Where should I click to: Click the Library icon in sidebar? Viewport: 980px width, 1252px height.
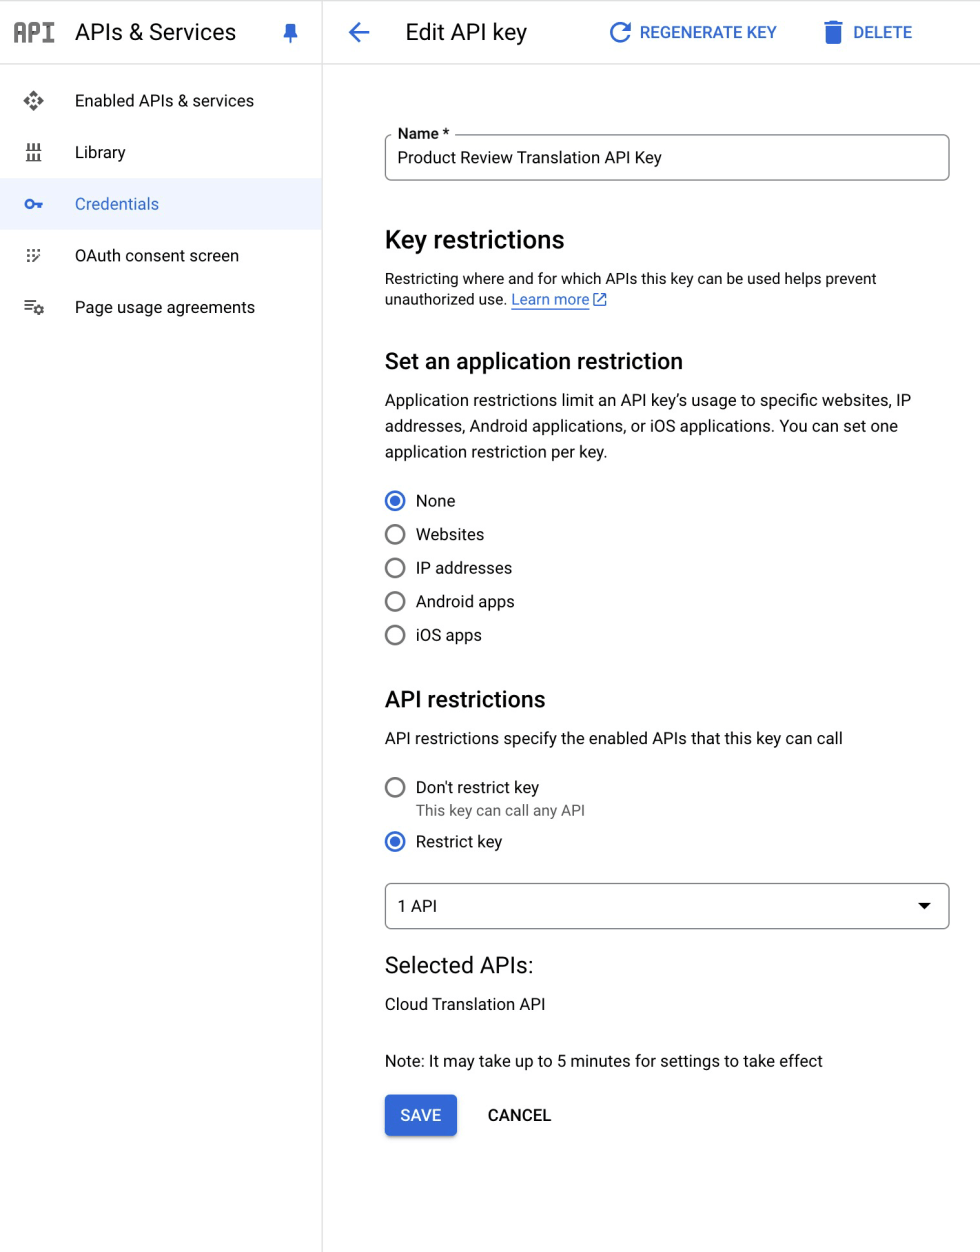34,152
